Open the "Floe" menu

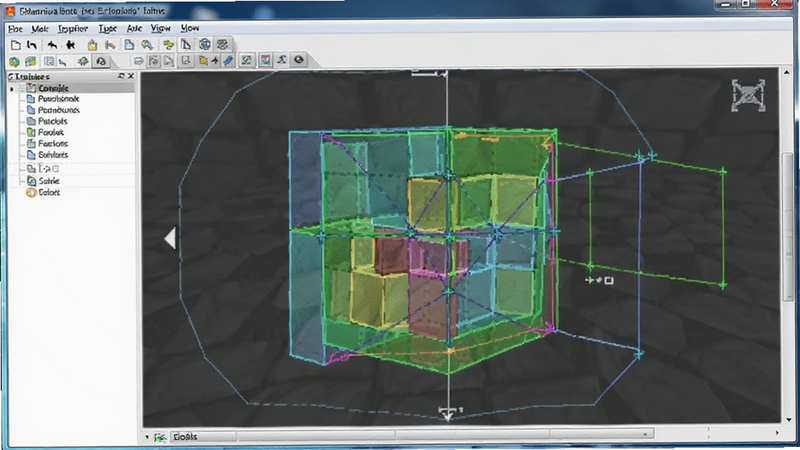(x=15, y=29)
